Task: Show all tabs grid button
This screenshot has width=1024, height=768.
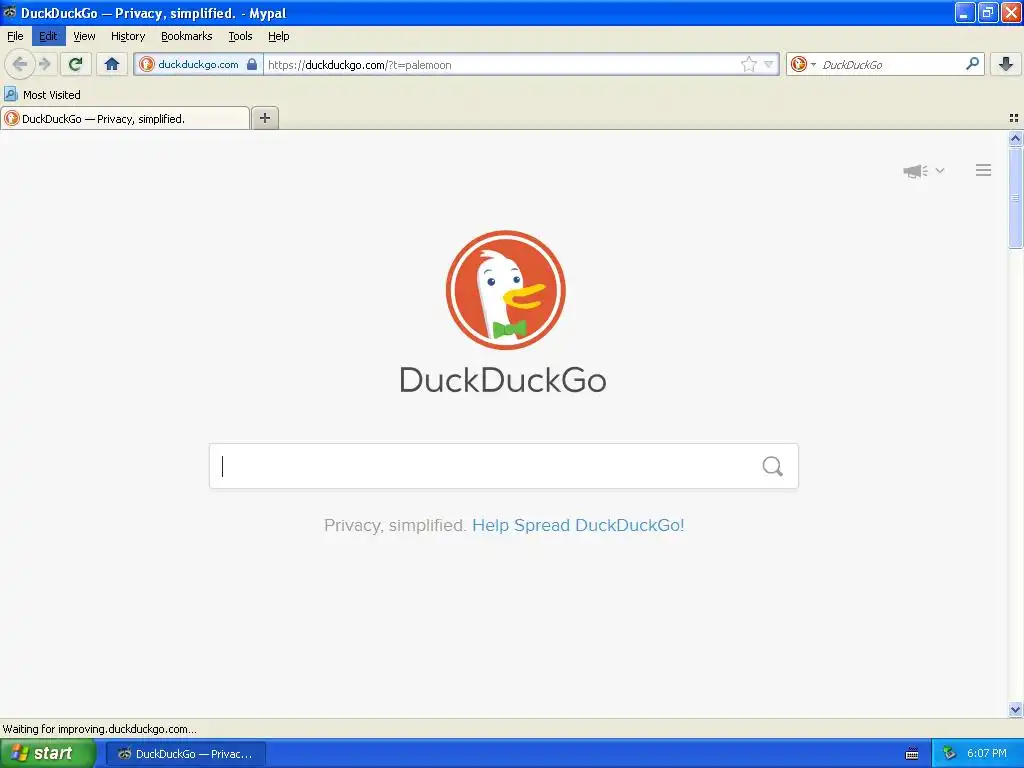Action: 1014,118
